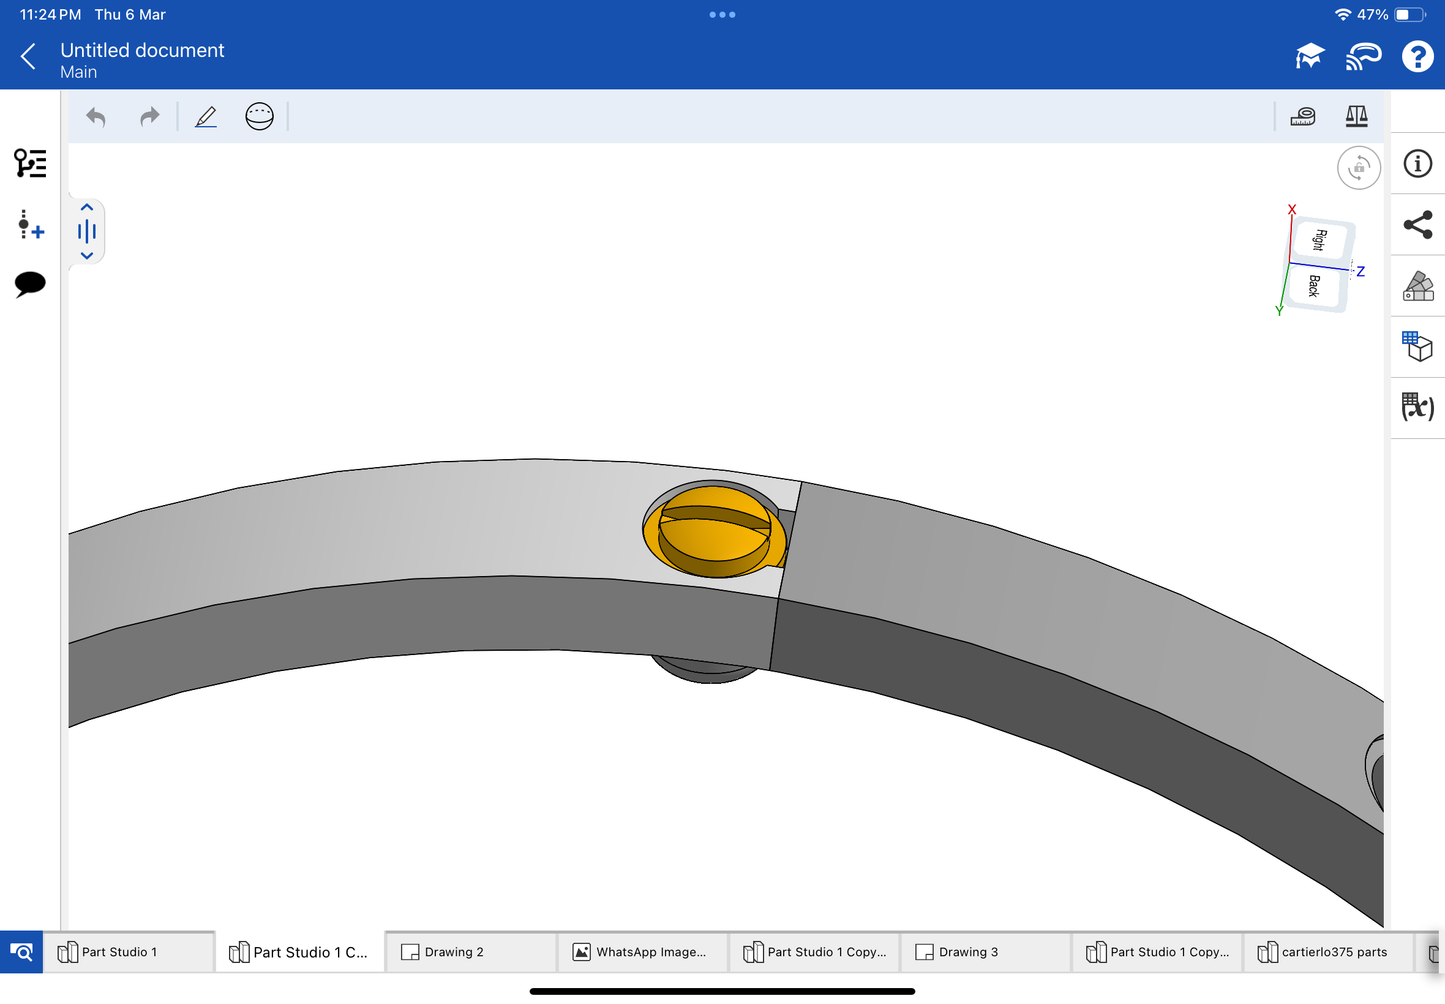Open mass properties scale icon
Screen dimensions: 1445x1004
click(1356, 117)
